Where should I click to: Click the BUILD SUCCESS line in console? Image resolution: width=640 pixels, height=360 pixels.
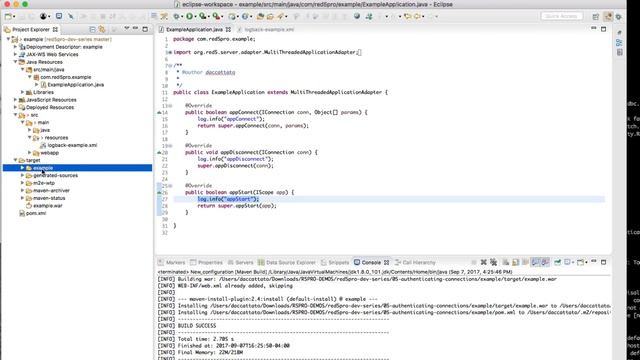pyautogui.click(x=197, y=326)
